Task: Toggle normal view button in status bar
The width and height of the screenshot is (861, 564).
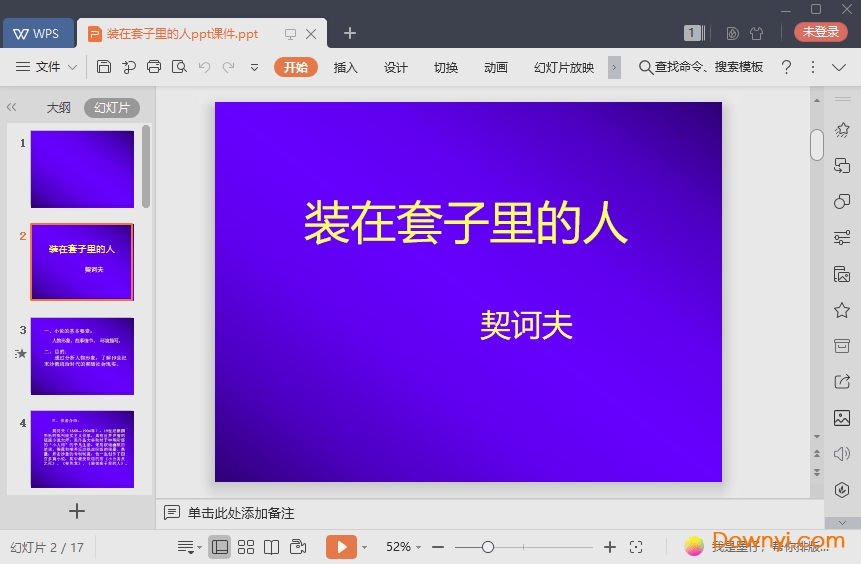Action: [220, 547]
